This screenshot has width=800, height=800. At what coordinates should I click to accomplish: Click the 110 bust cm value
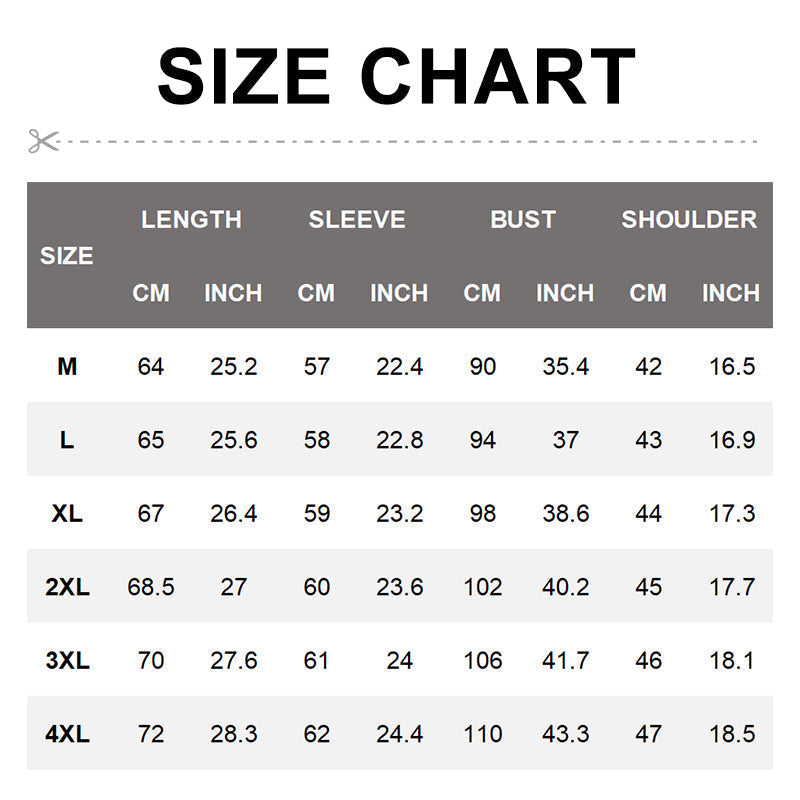click(x=483, y=734)
